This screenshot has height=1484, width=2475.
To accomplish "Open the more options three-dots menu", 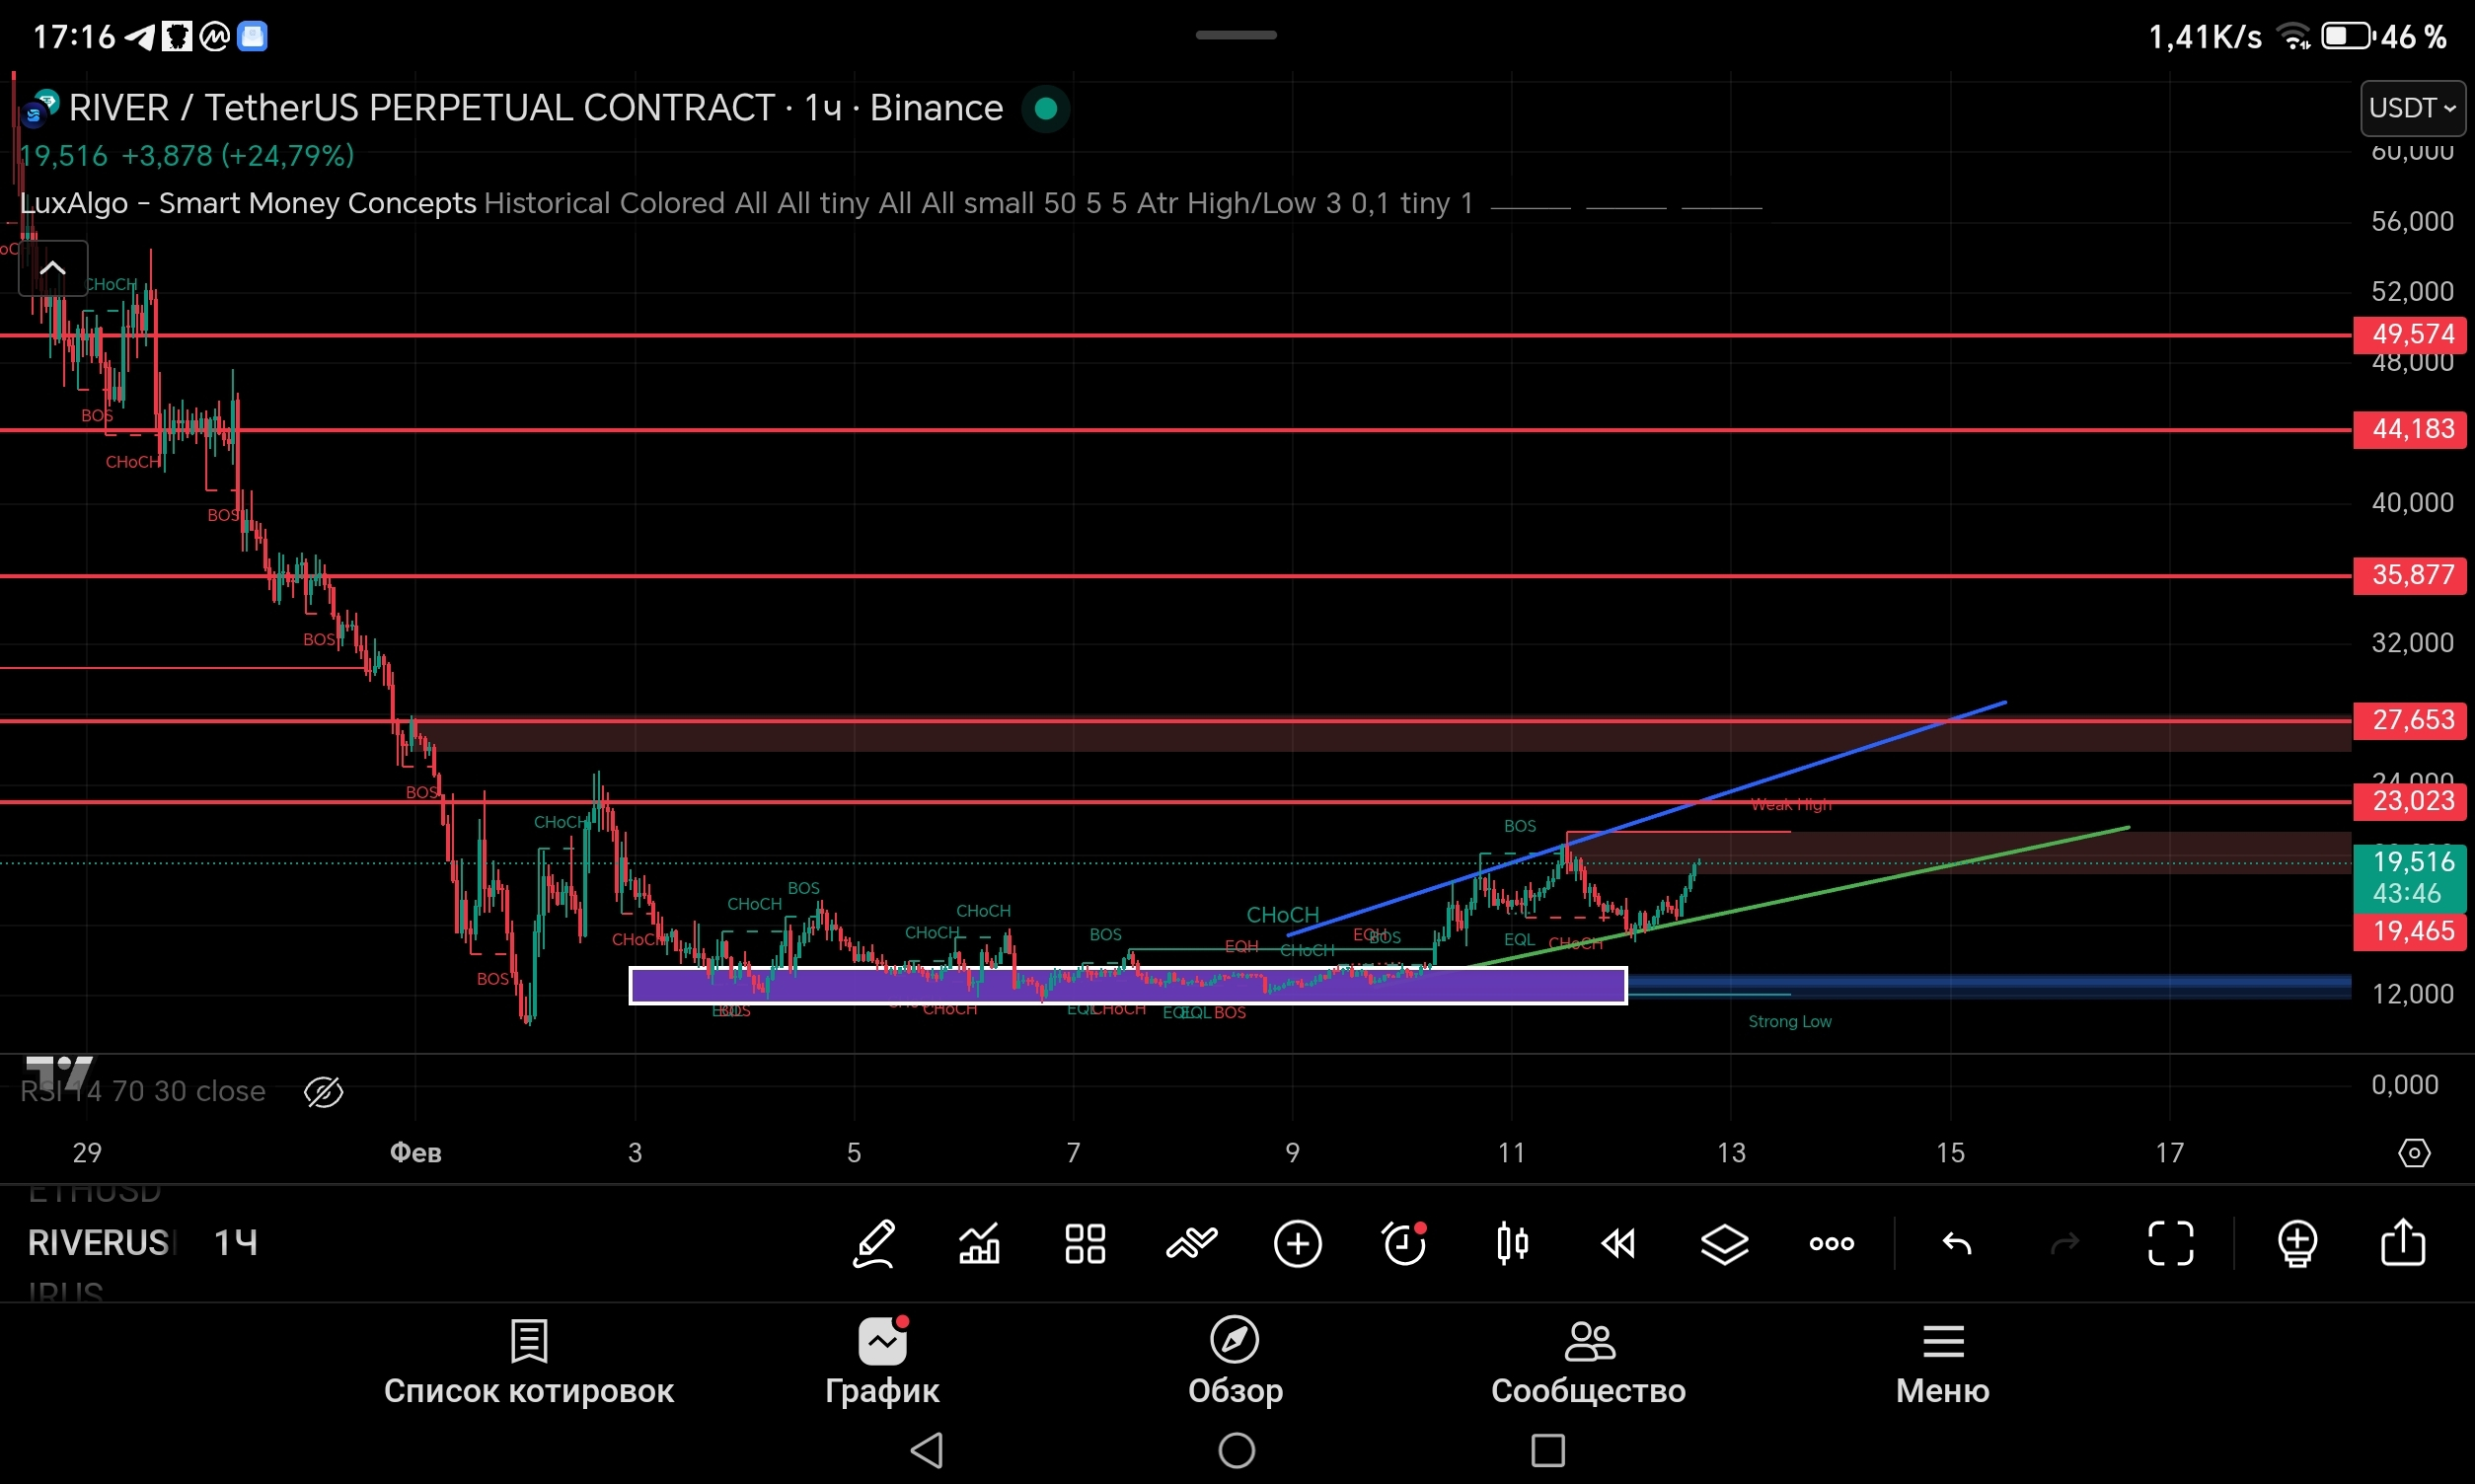I will coord(1832,1244).
